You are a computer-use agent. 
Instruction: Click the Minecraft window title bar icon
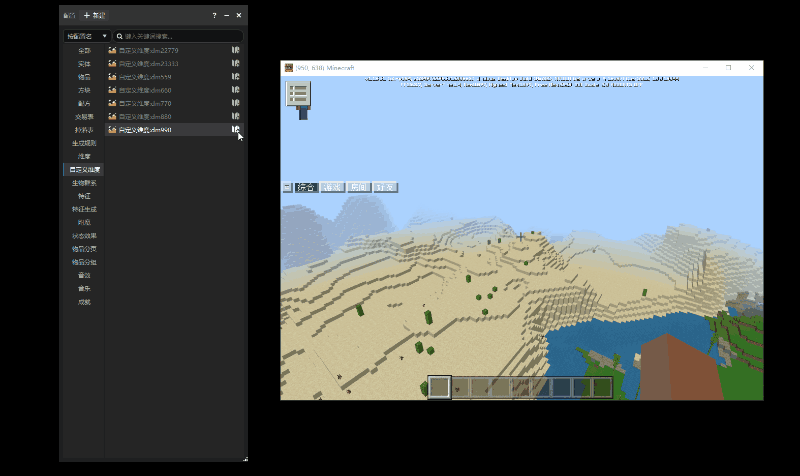(x=289, y=68)
